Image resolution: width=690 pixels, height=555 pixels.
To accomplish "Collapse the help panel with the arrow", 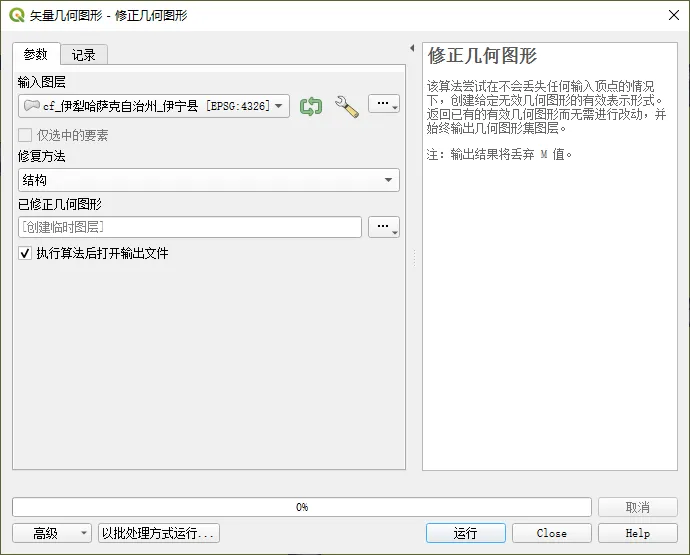I will [x=412, y=48].
